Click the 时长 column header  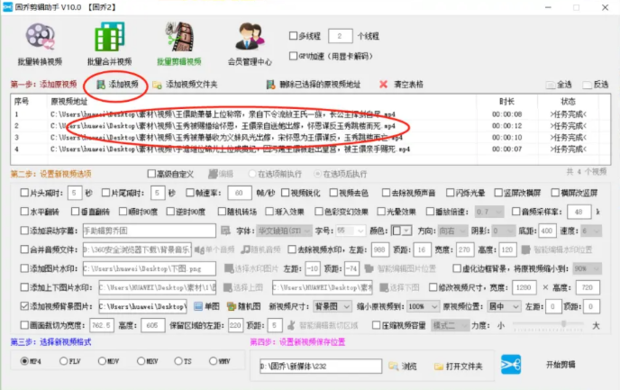[x=507, y=102]
